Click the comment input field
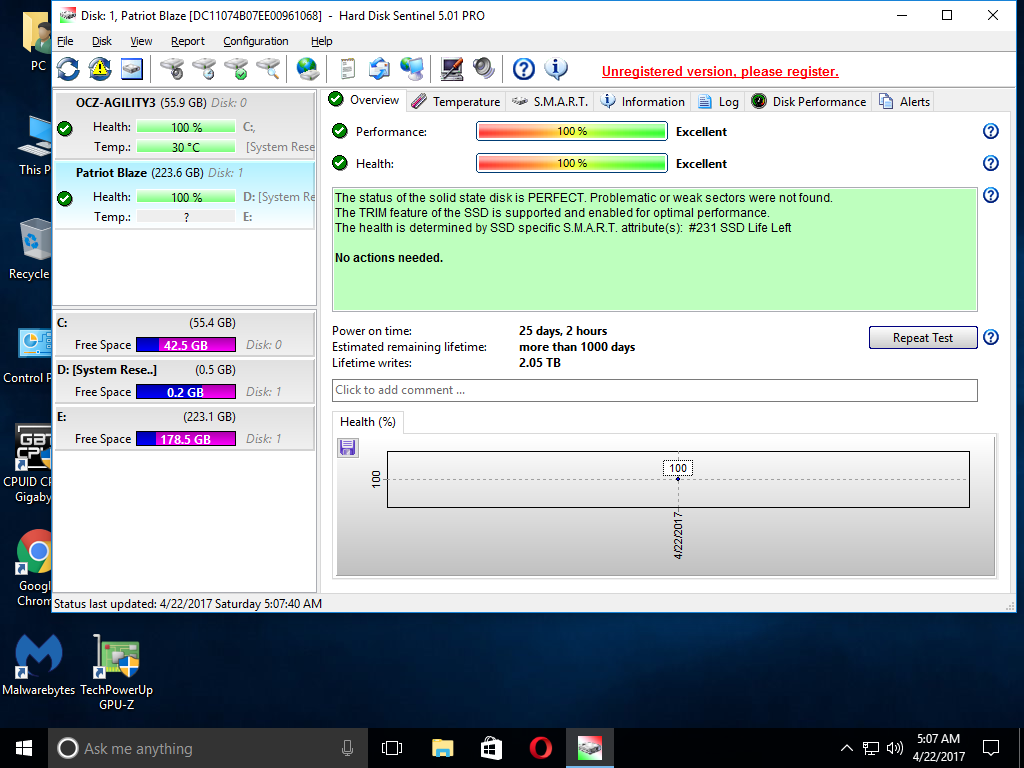Screen dimensions: 1024x768 click(x=654, y=390)
